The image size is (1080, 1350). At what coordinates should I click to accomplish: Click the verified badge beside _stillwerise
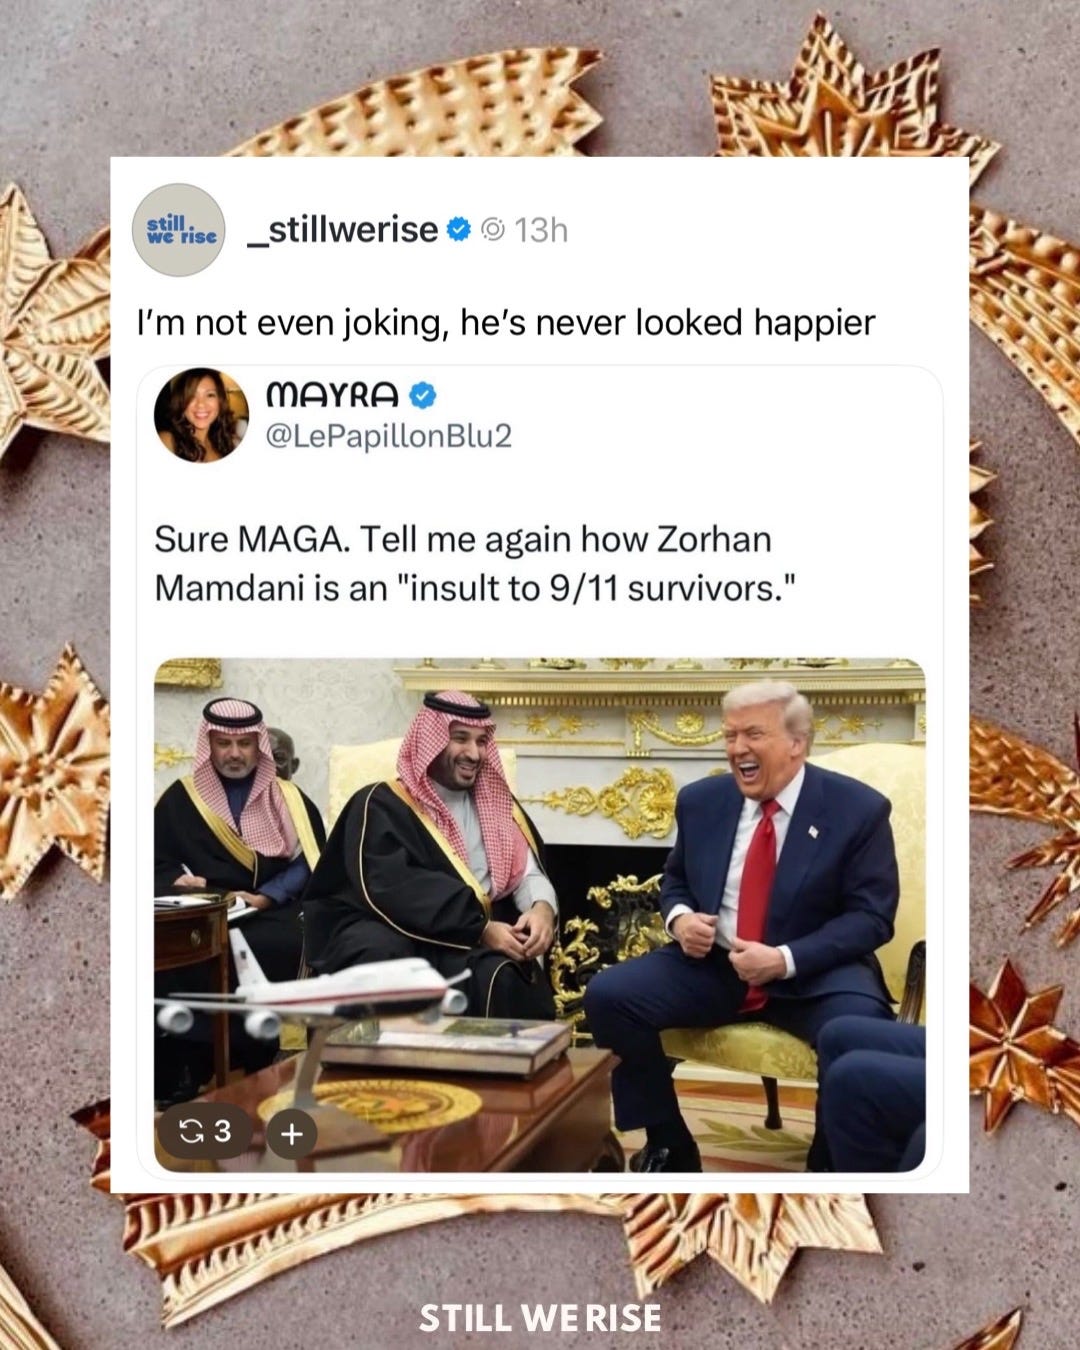point(458,230)
